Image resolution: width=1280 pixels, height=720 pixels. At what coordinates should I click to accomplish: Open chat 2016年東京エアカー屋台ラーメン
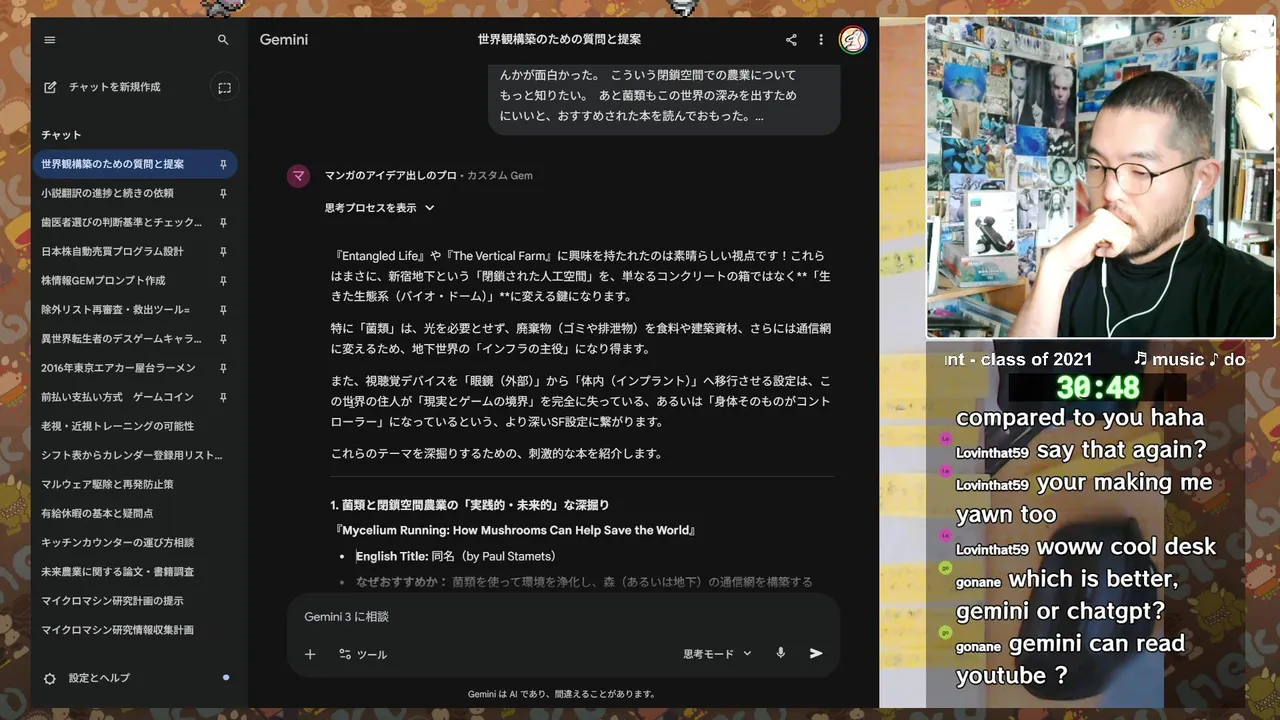[118, 368]
